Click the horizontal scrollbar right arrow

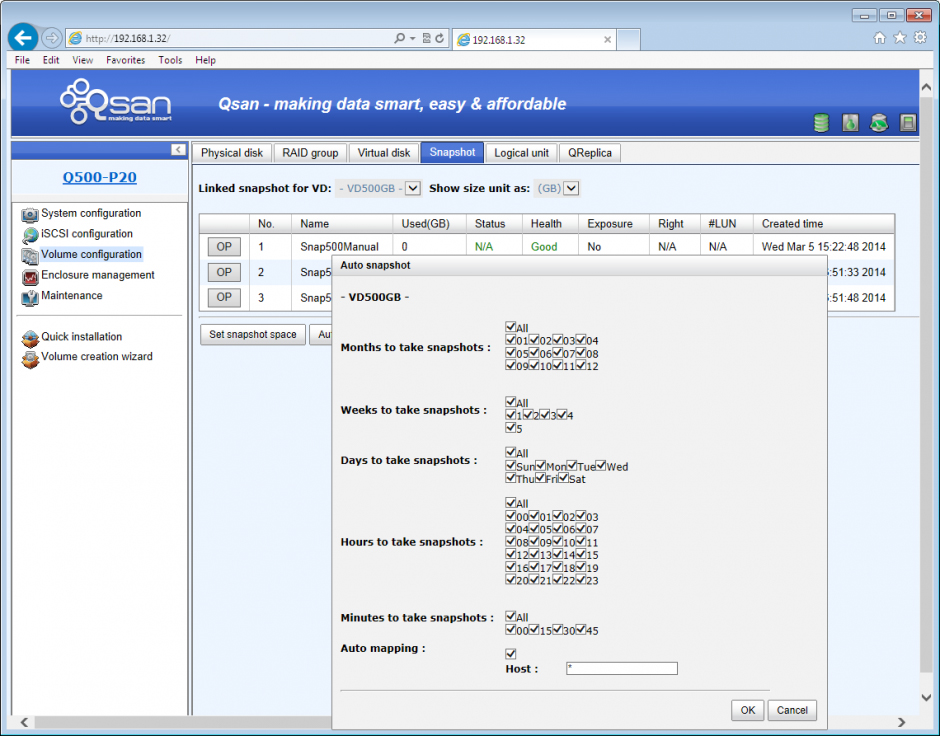click(x=902, y=722)
